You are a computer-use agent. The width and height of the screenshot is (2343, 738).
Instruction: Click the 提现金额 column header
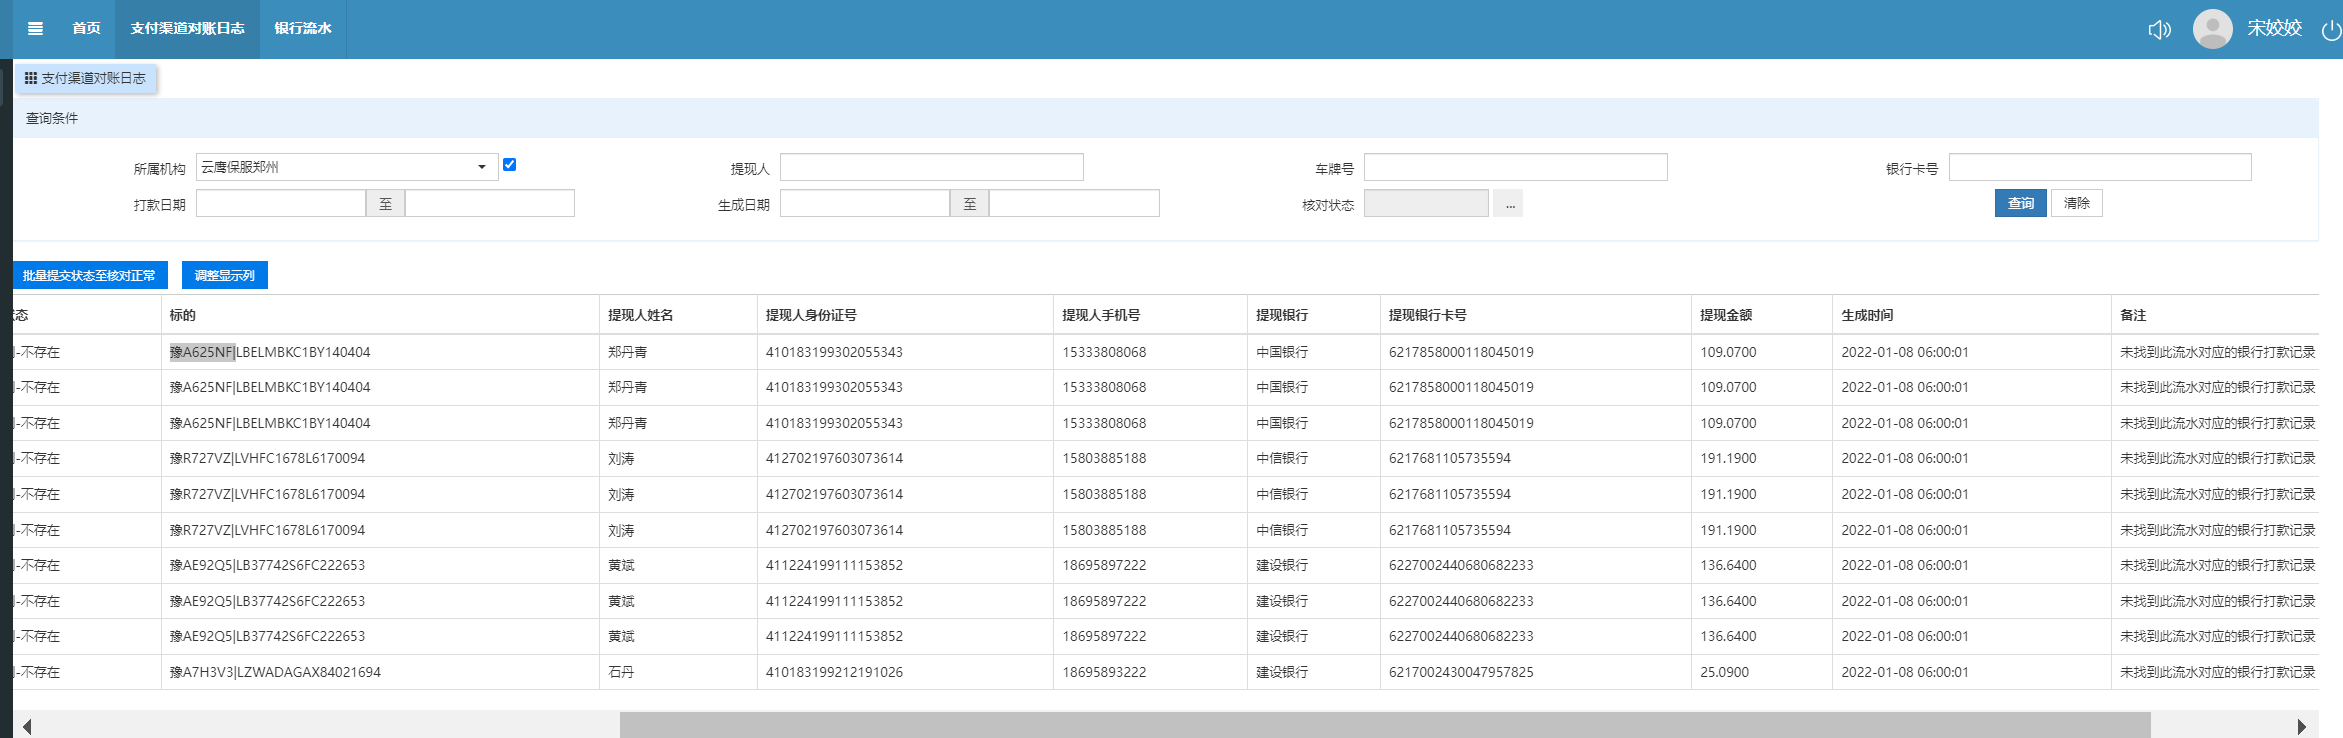(1726, 315)
